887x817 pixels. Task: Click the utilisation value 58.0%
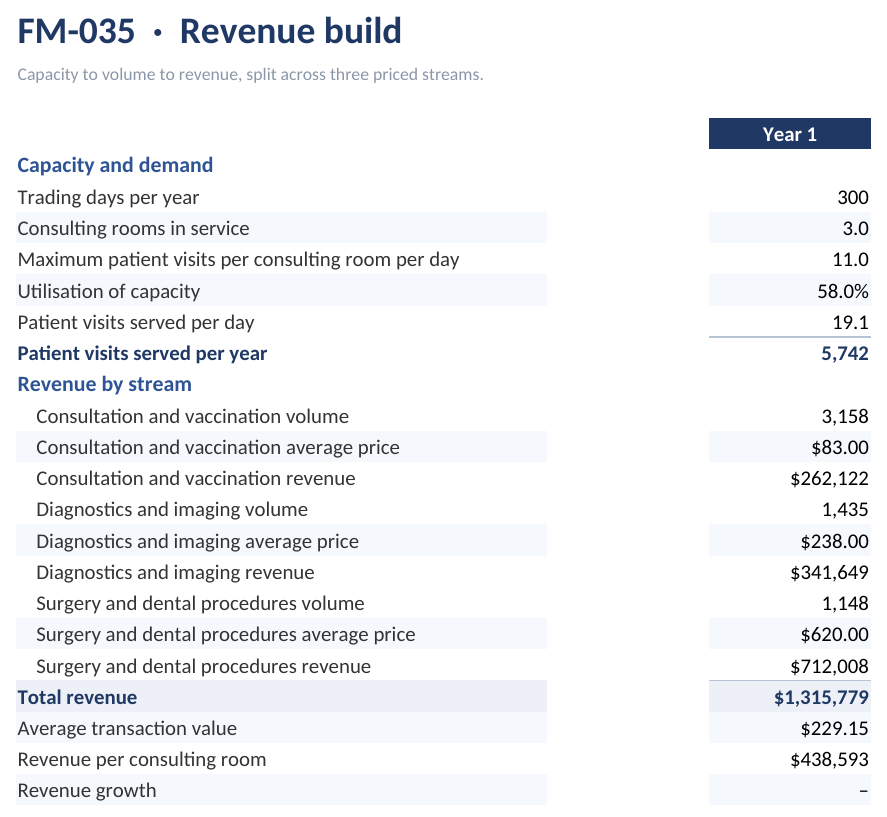point(843,291)
